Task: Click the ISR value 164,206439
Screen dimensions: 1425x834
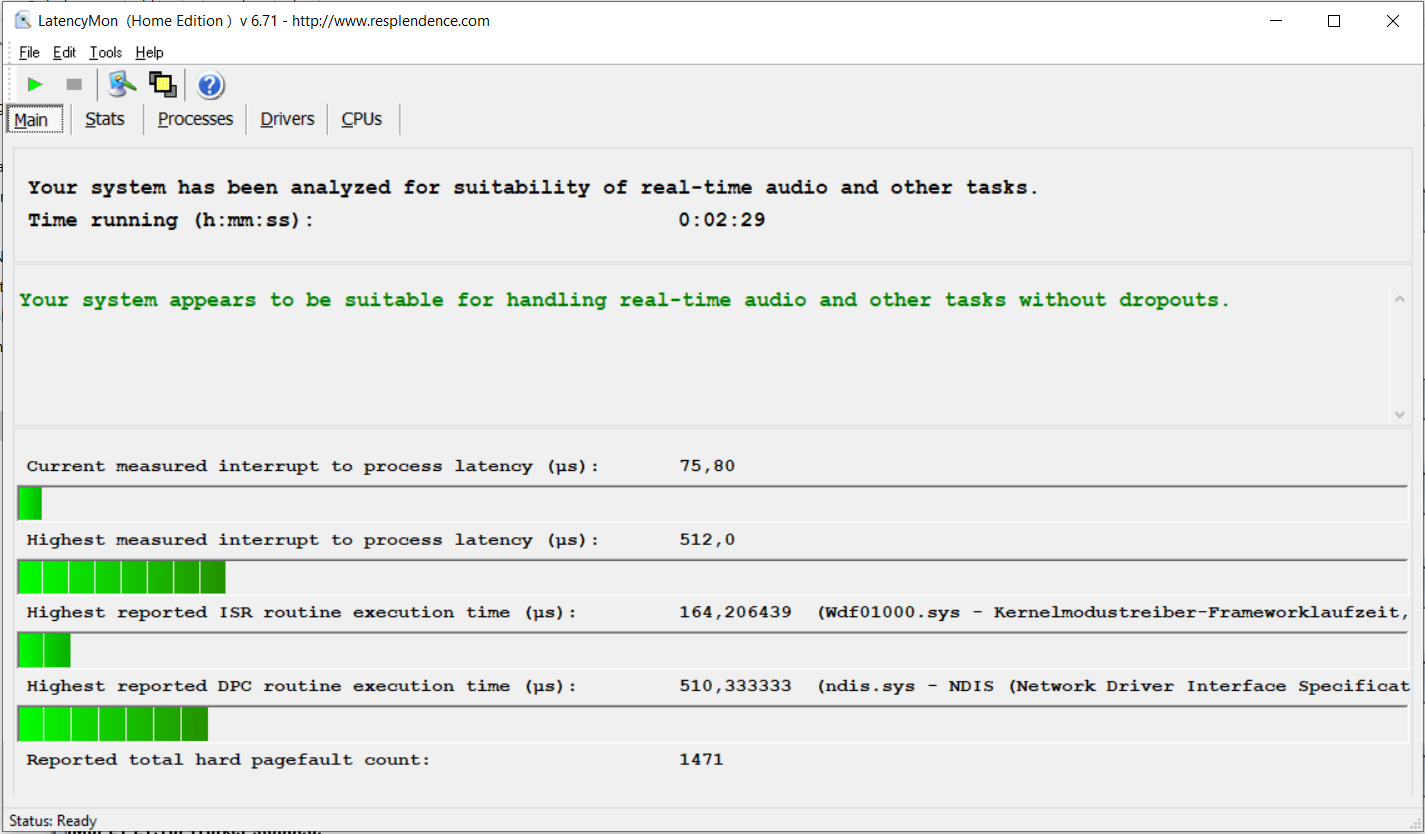Action: point(735,613)
